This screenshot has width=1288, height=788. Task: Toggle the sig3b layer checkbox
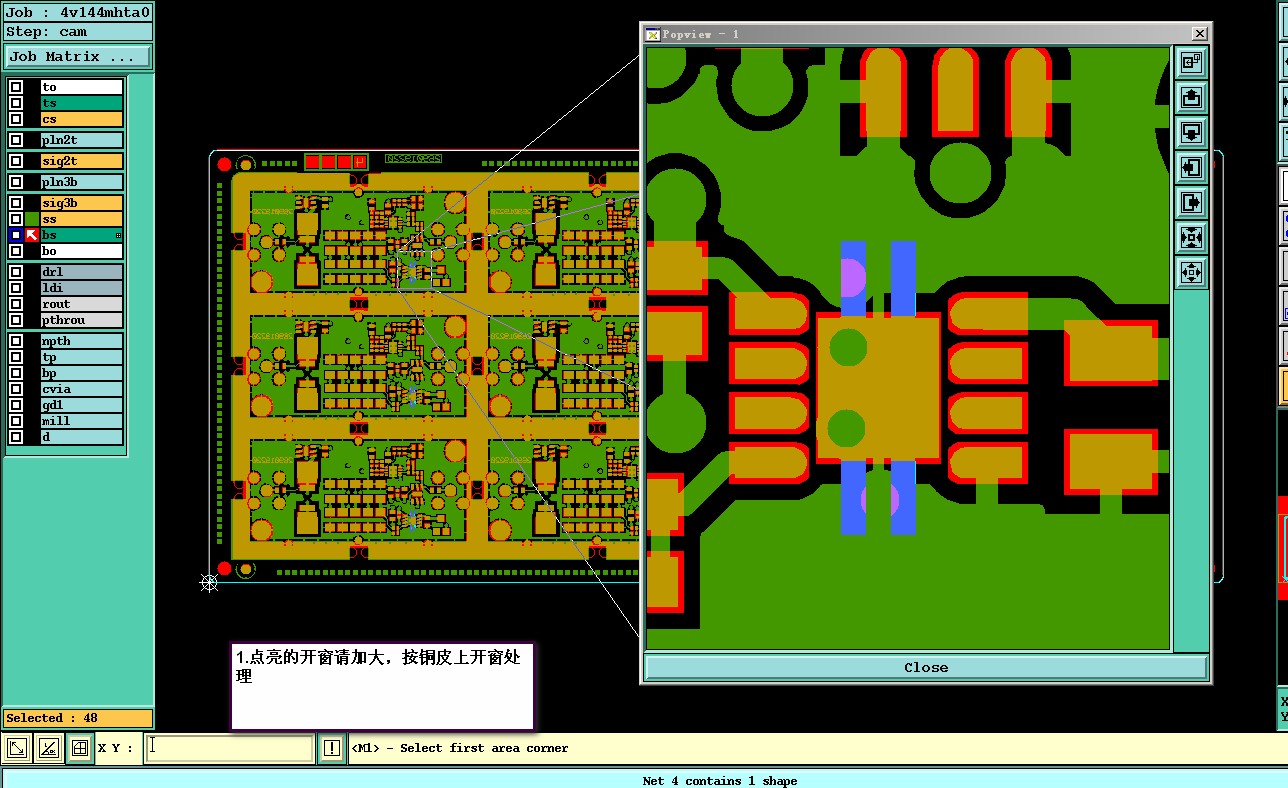pyautogui.click(x=16, y=203)
